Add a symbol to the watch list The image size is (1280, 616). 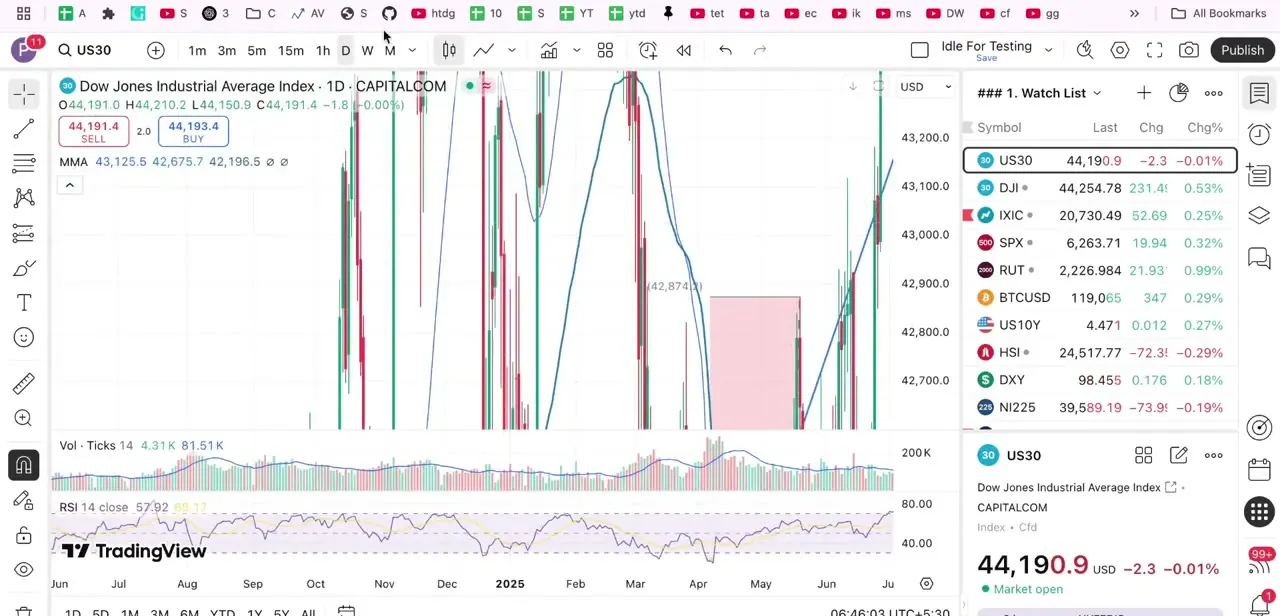point(1143,93)
